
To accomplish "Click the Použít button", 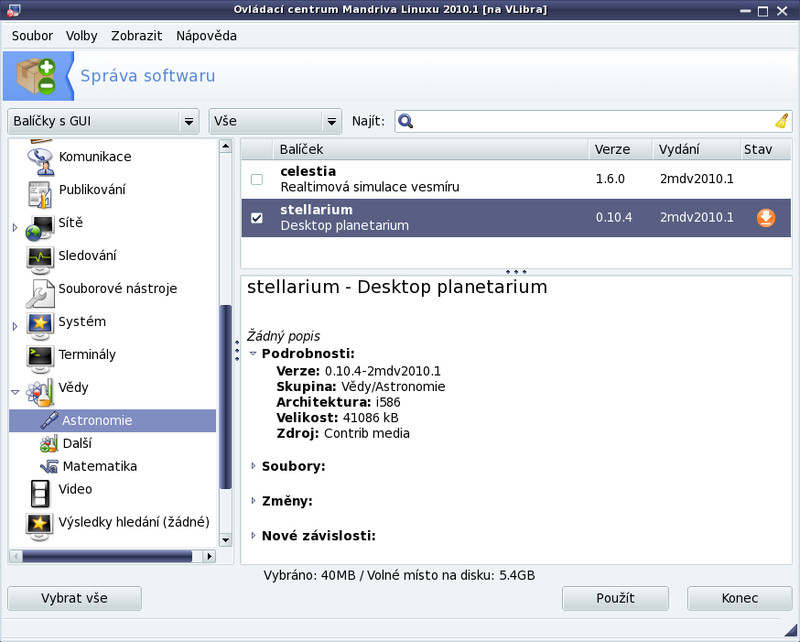I will point(615,598).
